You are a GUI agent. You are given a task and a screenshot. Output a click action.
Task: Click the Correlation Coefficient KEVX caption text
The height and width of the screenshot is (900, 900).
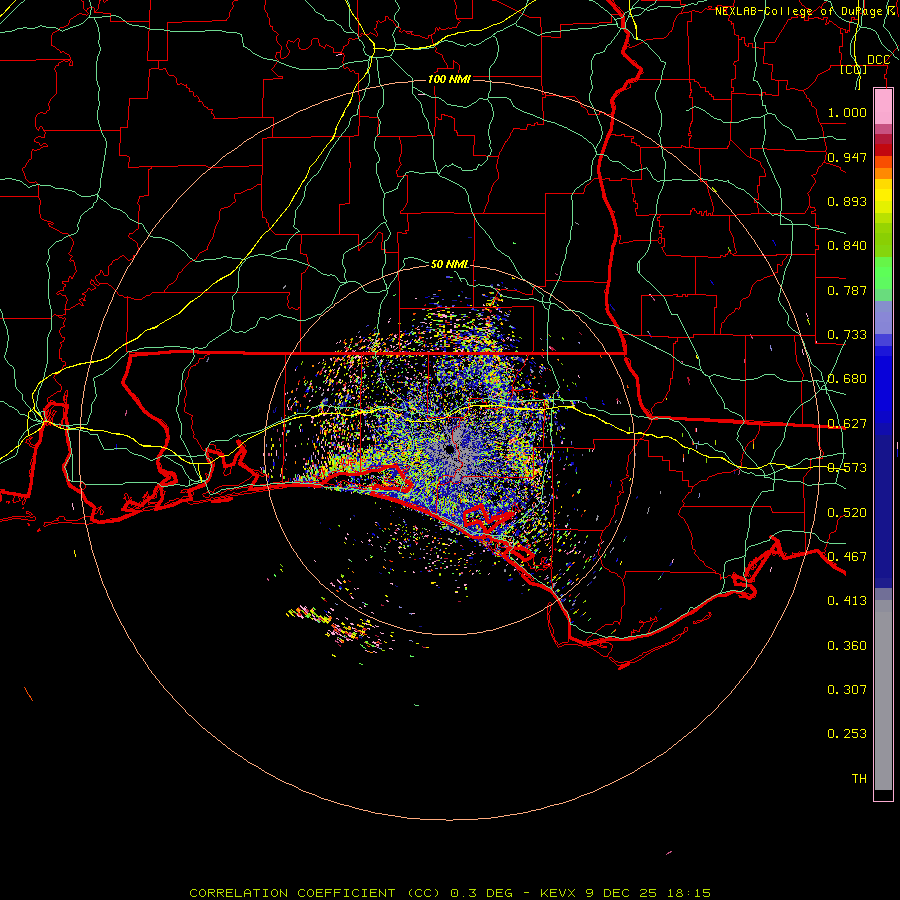(450, 893)
